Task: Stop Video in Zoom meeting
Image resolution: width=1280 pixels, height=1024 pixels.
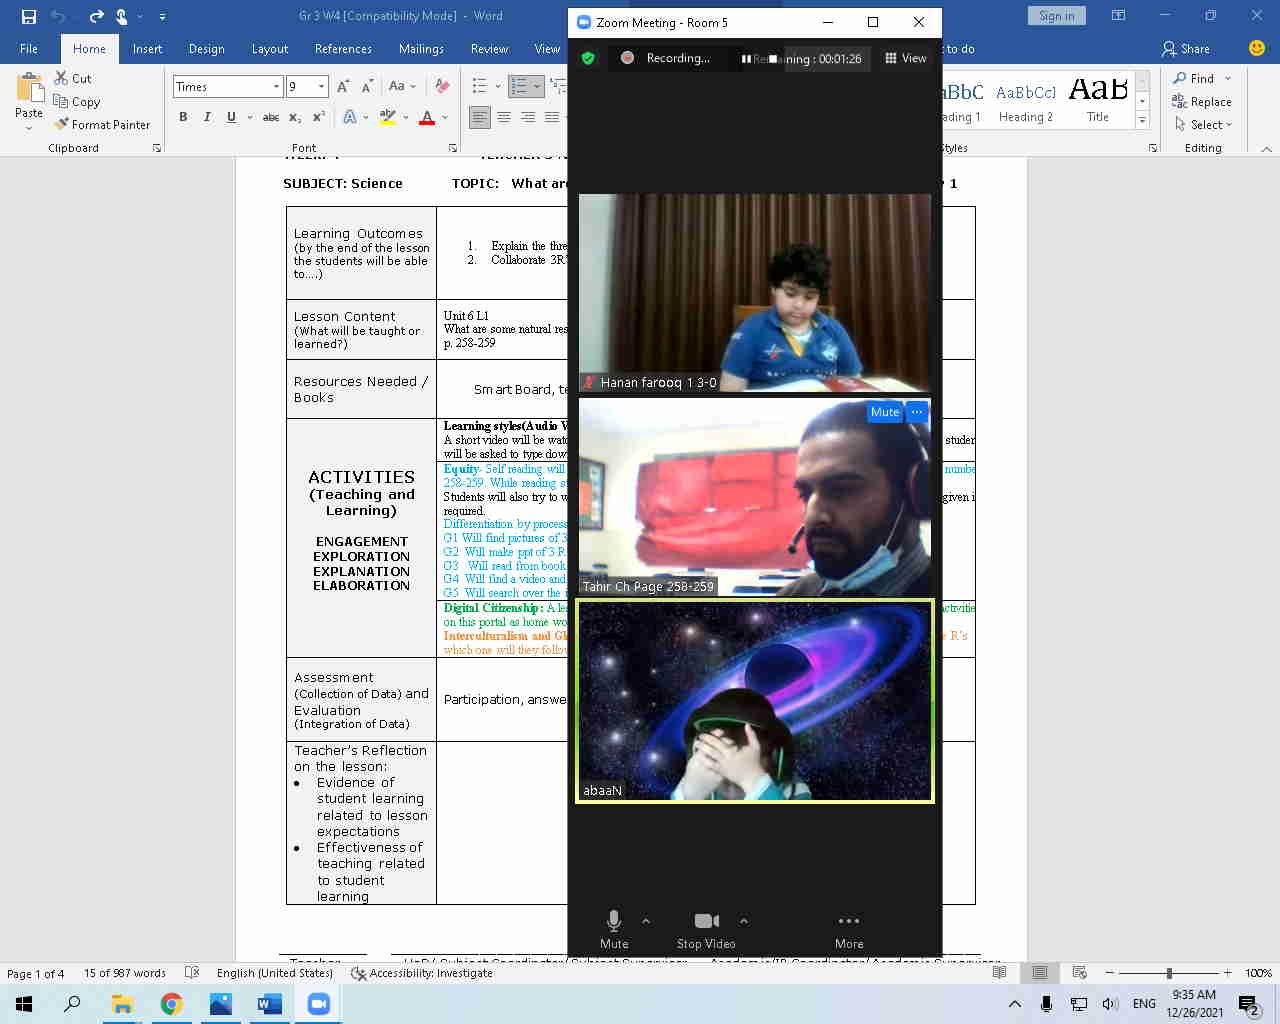Action: (x=706, y=930)
